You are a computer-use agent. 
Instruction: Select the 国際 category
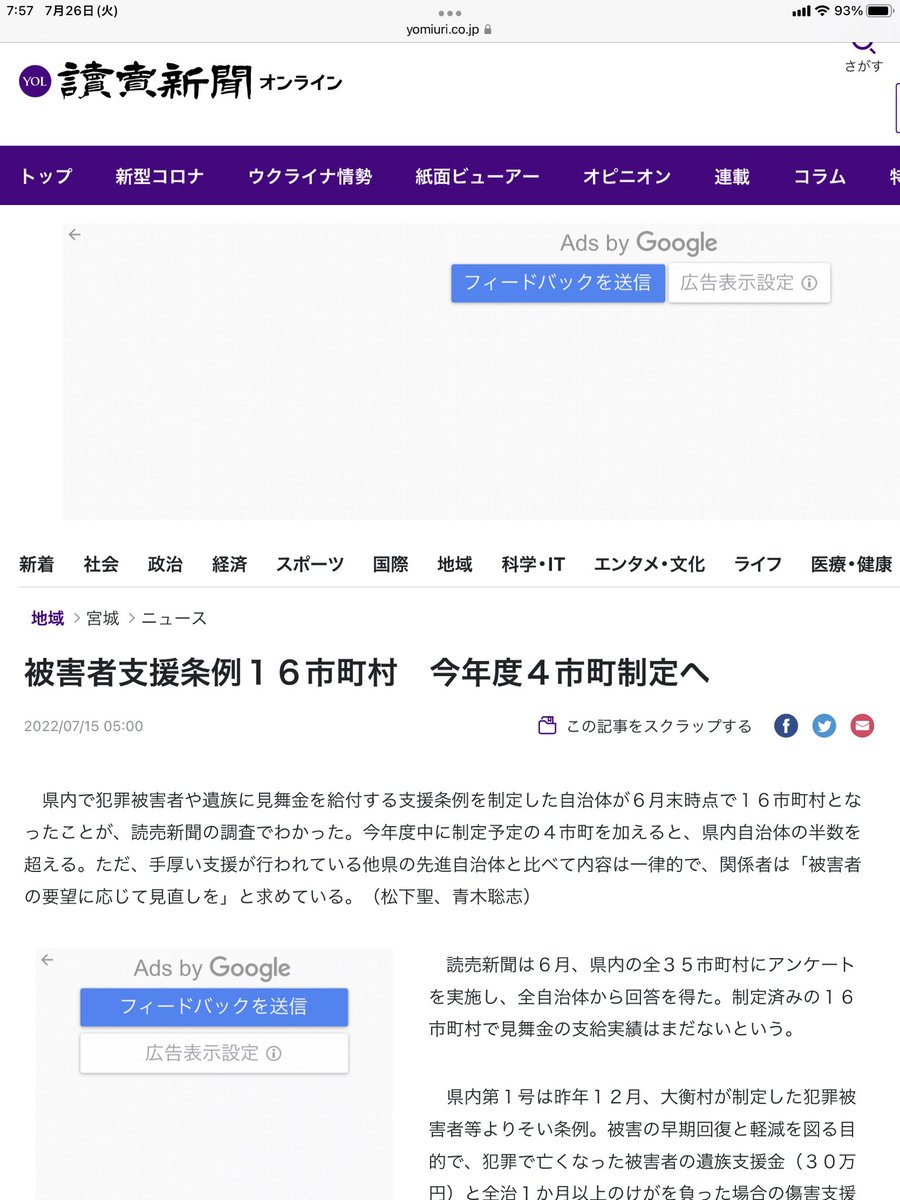click(x=391, y=564)
